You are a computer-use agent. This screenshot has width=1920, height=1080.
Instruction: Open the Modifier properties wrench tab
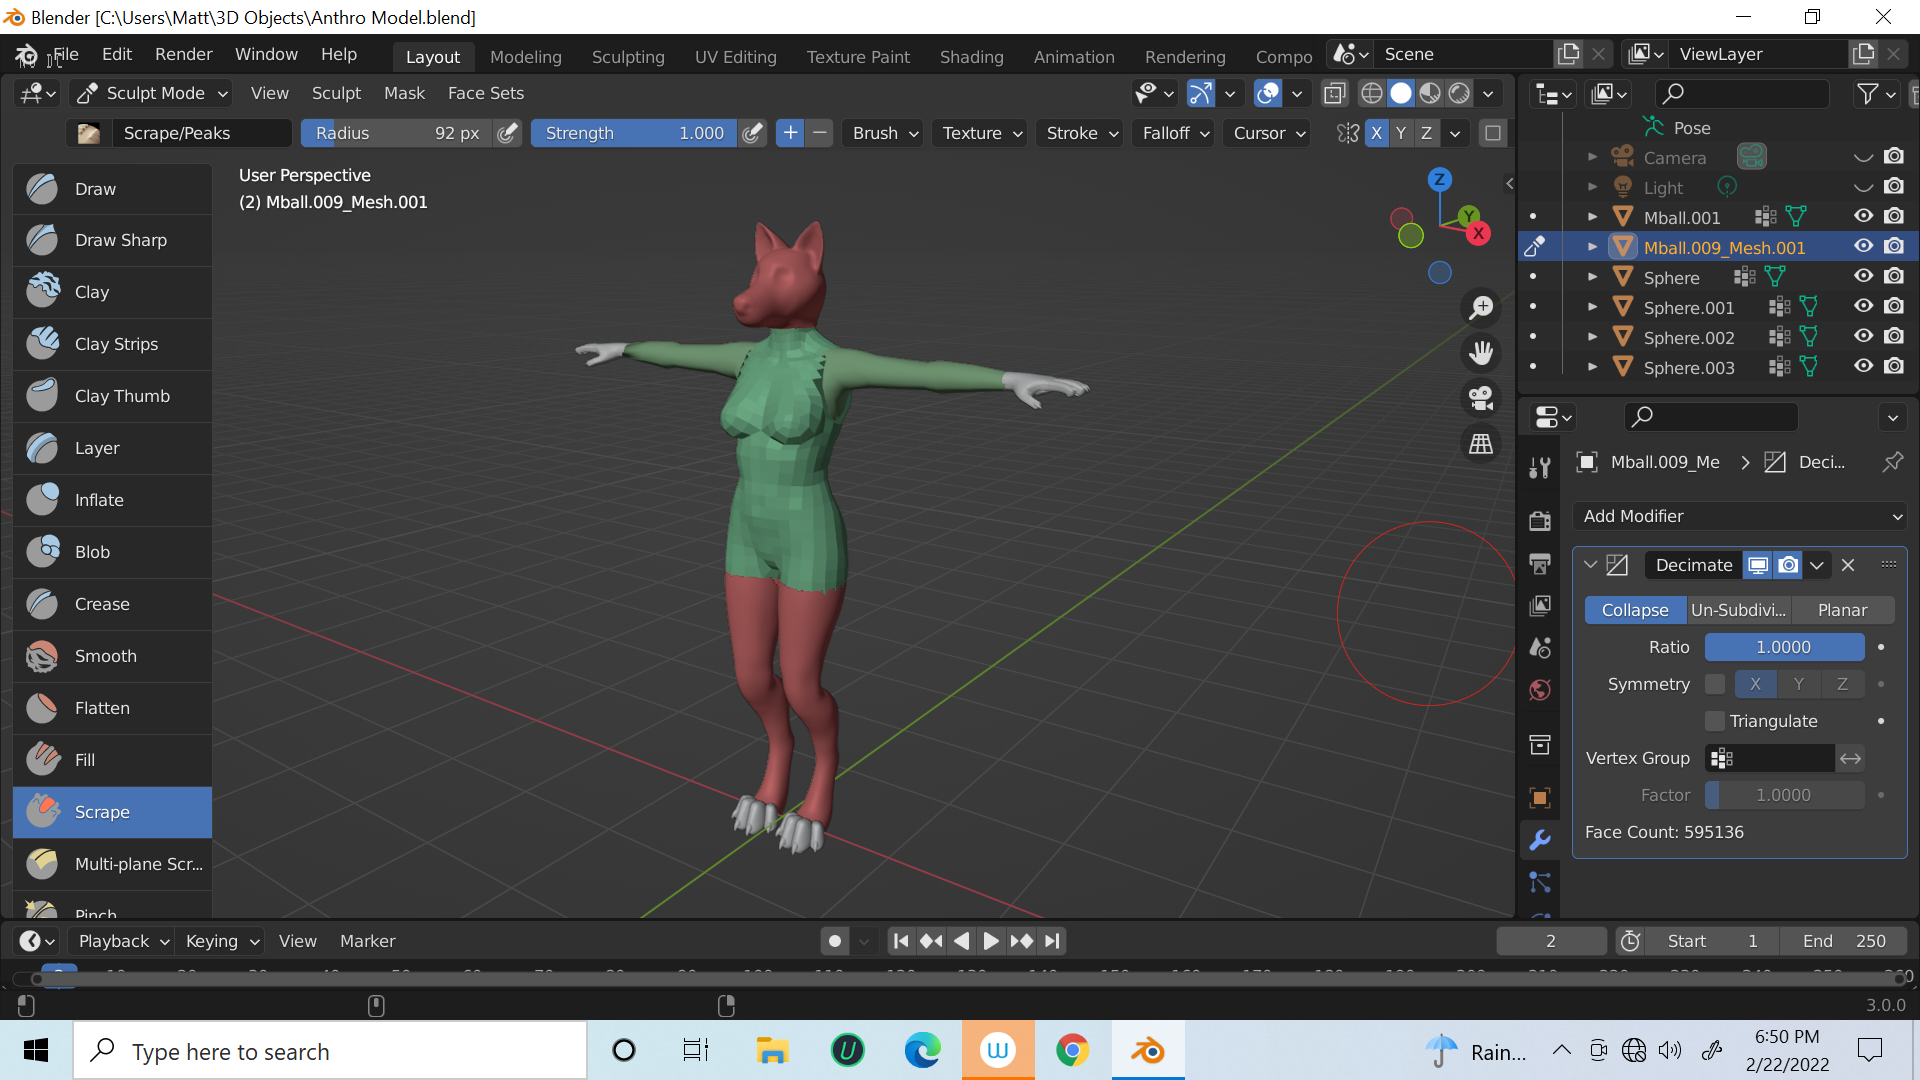(x=1540, y=840)
